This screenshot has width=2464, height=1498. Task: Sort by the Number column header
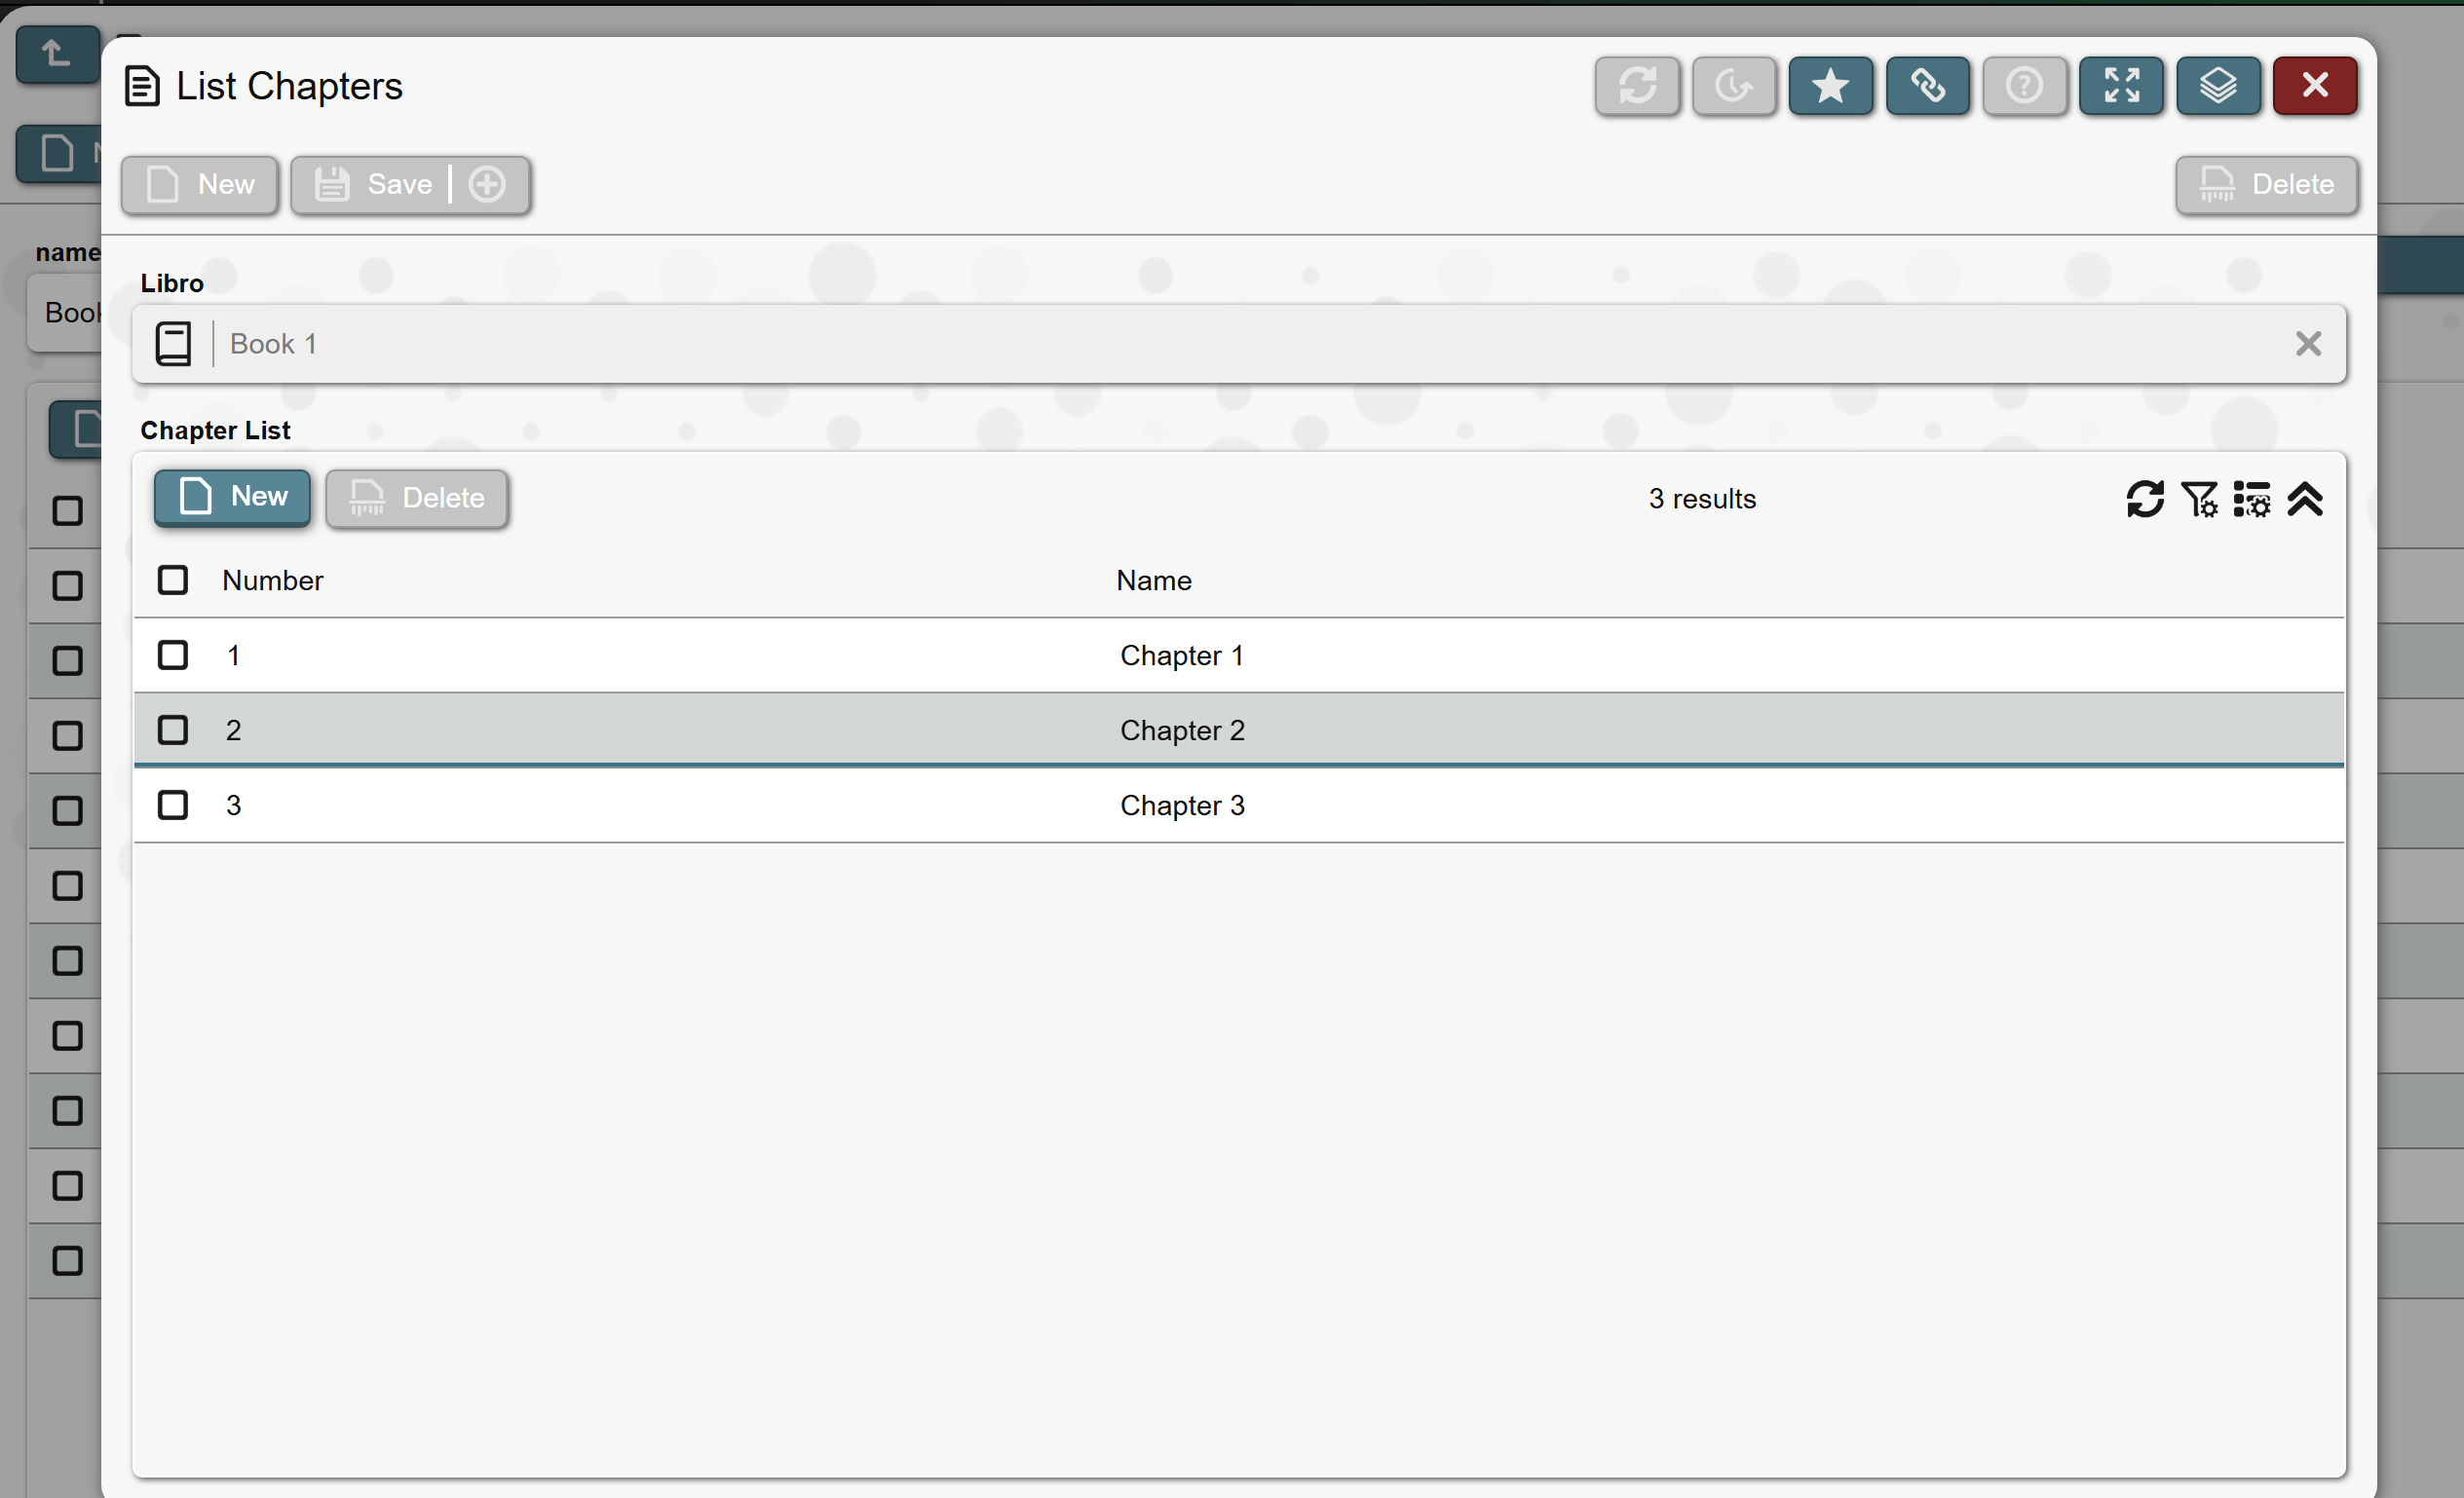click(273, 581)
